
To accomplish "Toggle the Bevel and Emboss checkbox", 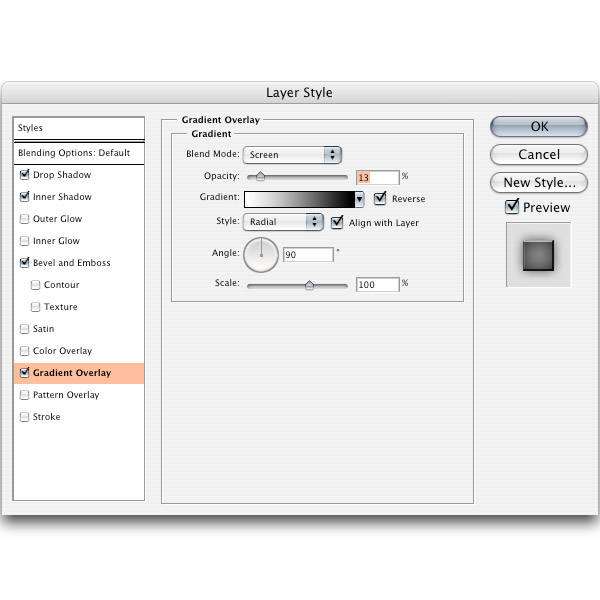I will (24, 262).
